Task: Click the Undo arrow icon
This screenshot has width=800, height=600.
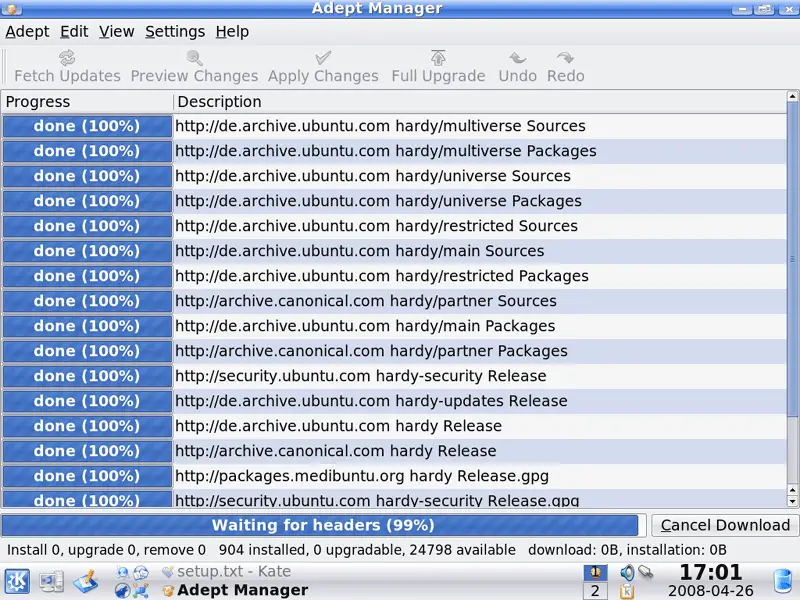Action: click(517, 58)
